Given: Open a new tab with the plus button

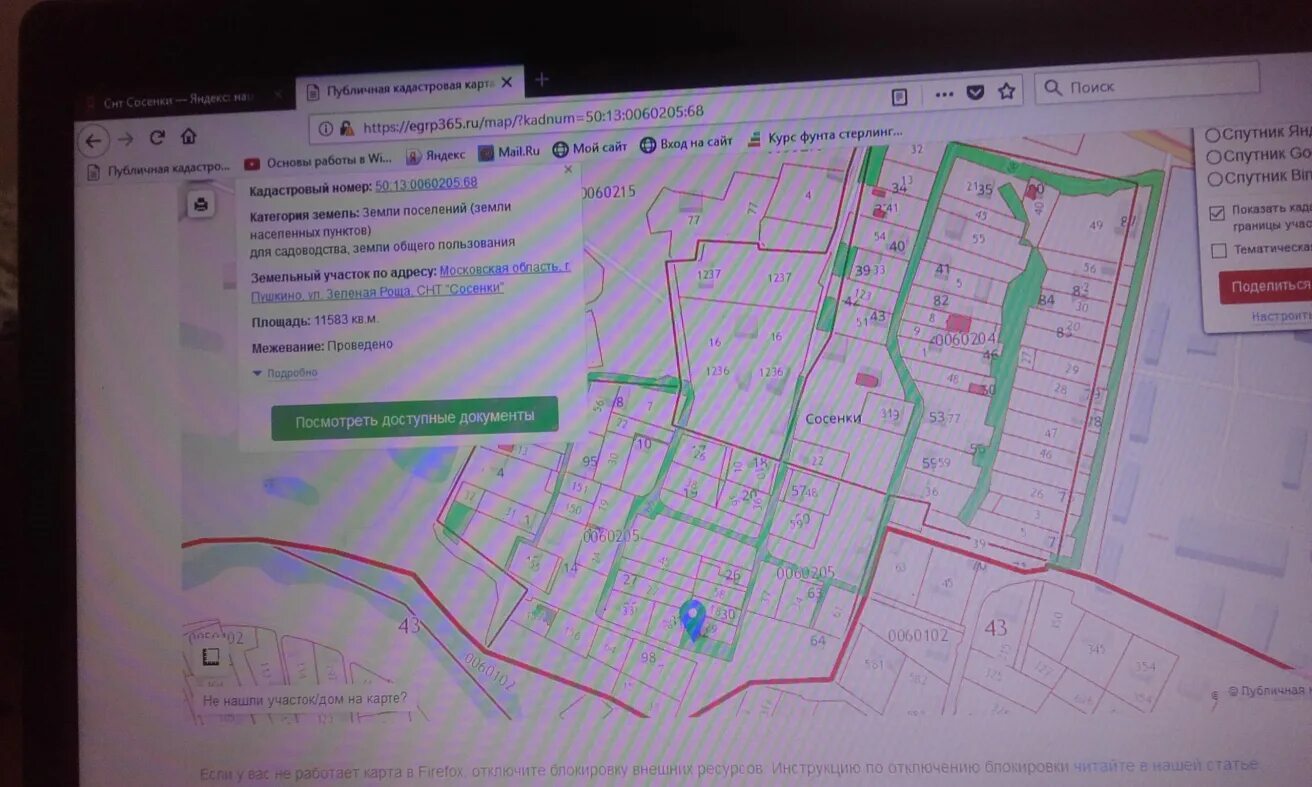Looking at the screenshot, I should tap(542, 80).
